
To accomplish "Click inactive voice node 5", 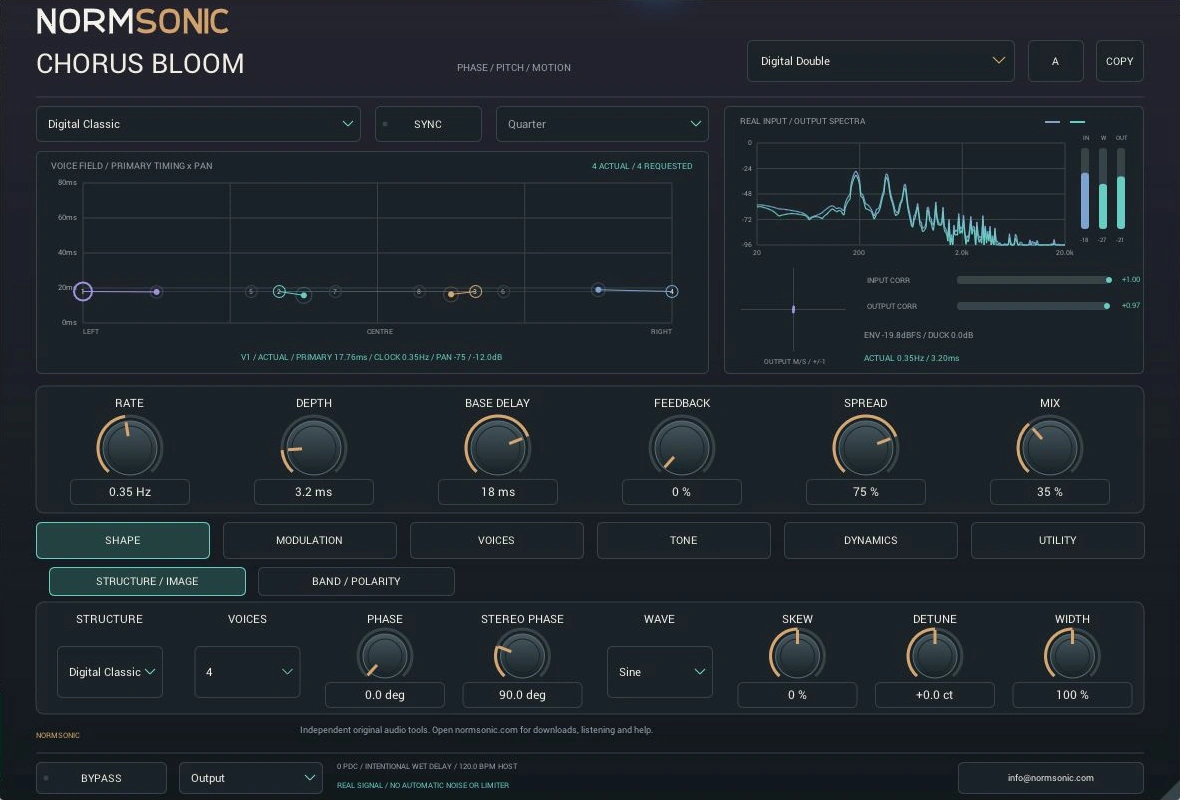I will [x=251, y=291].
